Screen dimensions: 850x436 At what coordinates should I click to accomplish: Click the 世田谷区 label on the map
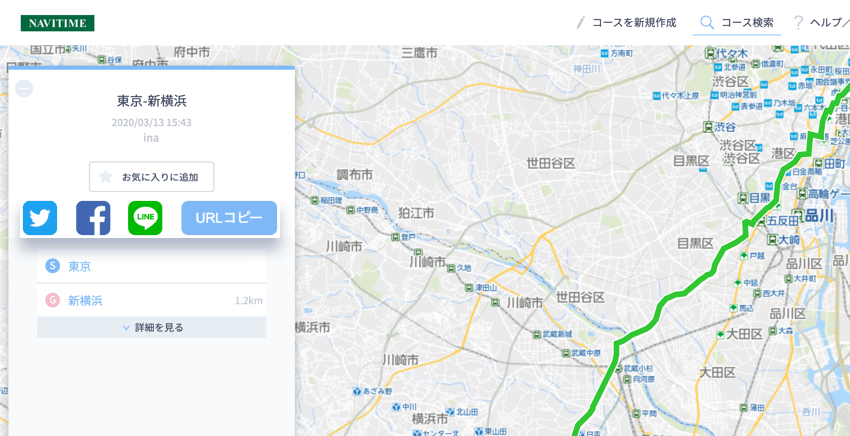(x=551, y=163)
